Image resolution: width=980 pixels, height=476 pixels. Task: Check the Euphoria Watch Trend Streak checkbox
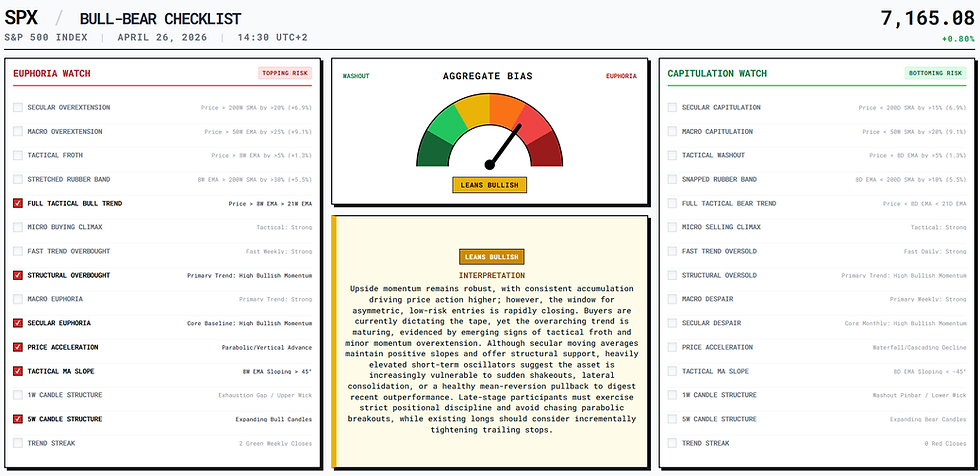[18, 443]
